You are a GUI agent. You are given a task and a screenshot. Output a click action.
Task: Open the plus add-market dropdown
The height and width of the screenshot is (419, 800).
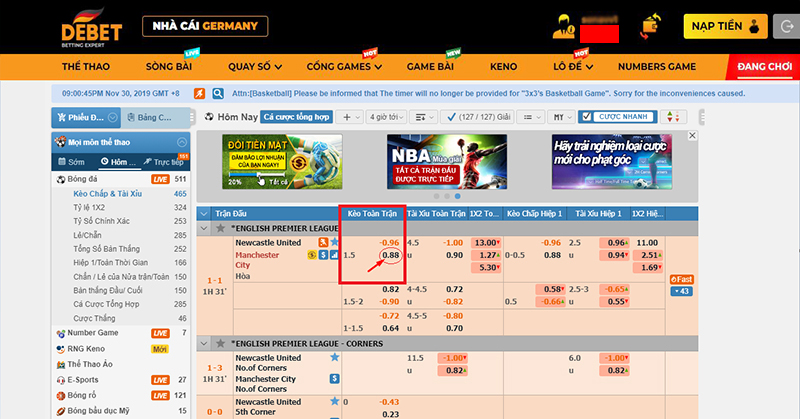351,117
